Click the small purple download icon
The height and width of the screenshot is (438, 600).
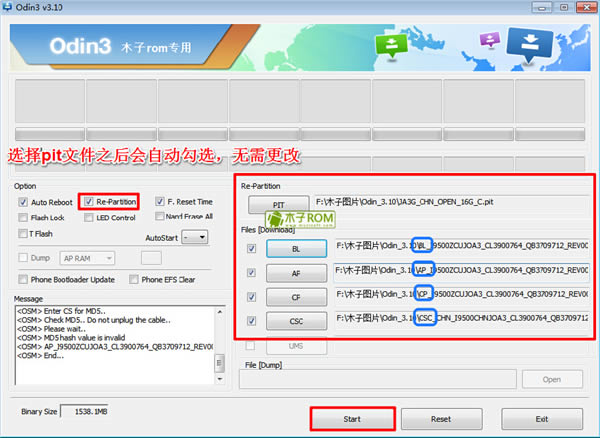490,39
